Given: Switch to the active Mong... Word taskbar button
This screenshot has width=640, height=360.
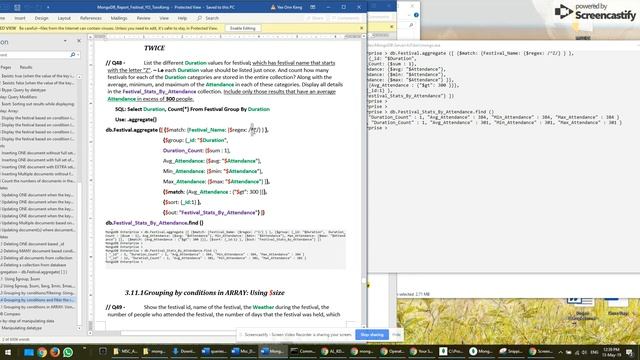Looking at the screenshot, I should tap(272, 351).
